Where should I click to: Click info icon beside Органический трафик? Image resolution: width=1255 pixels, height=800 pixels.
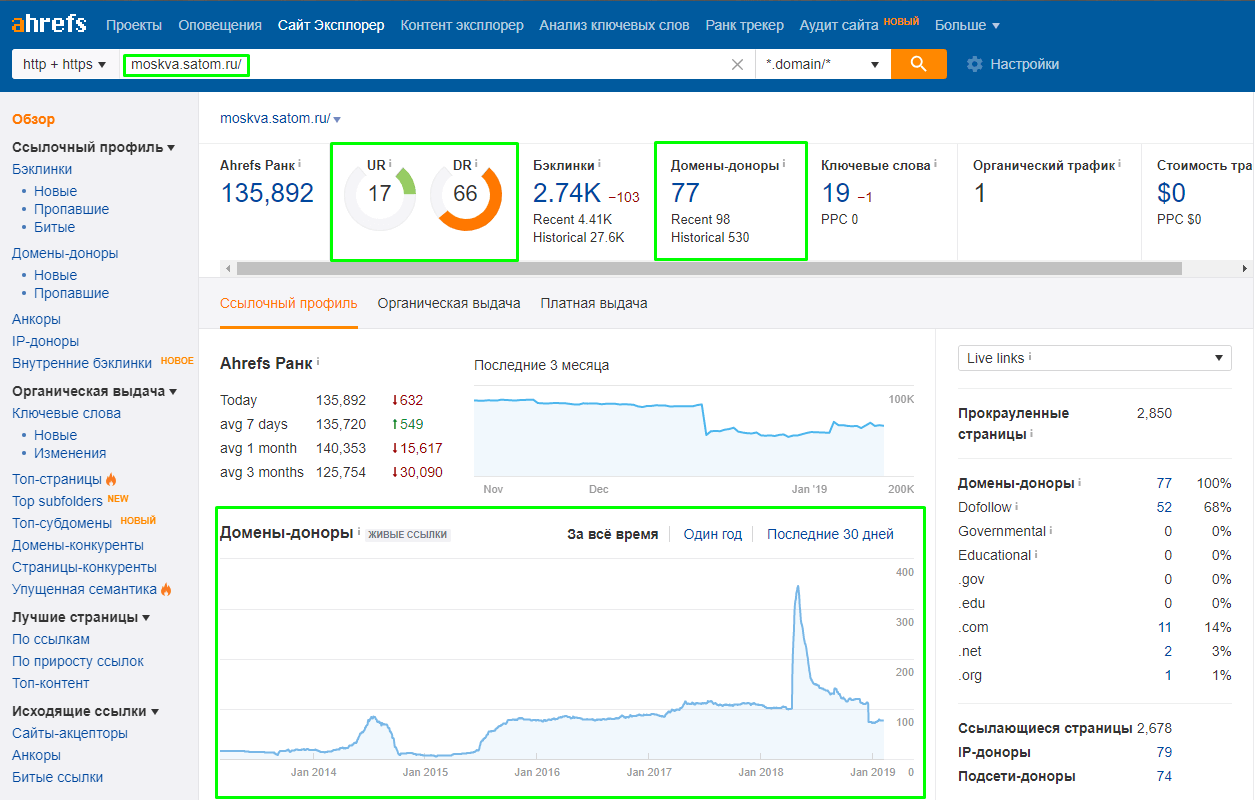coord(1119,165)
